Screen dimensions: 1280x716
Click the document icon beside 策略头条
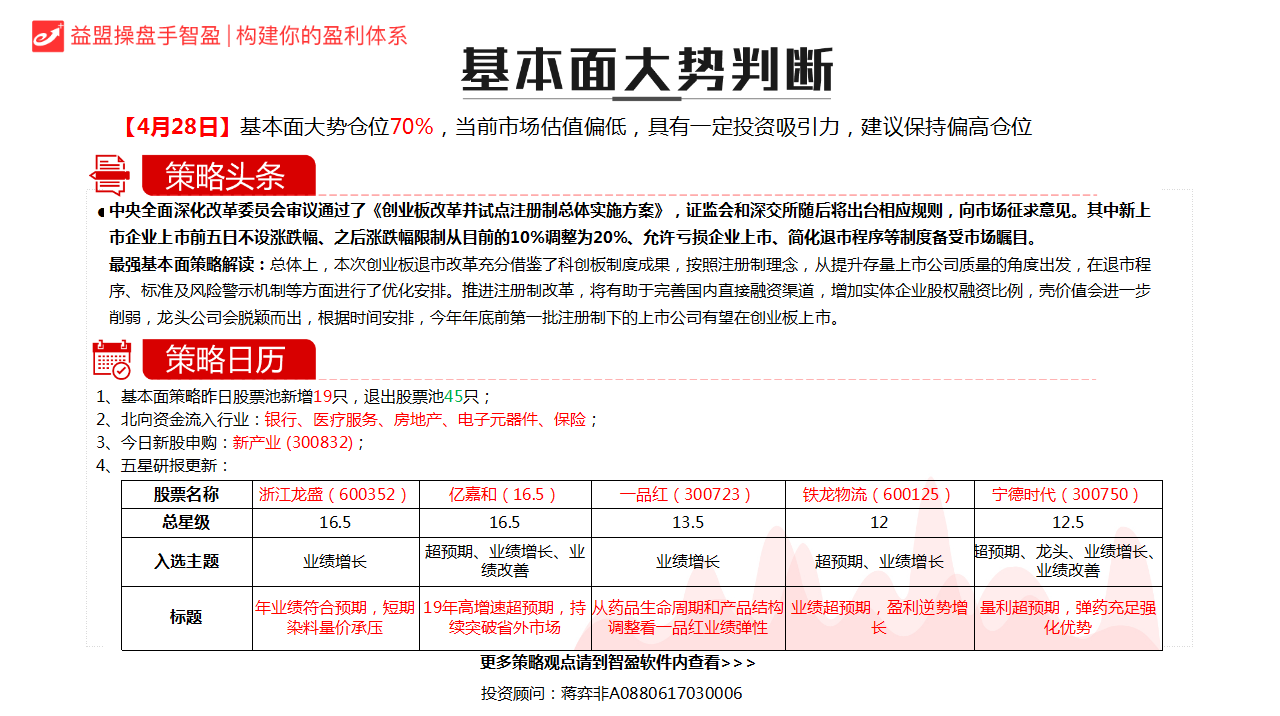110,174
